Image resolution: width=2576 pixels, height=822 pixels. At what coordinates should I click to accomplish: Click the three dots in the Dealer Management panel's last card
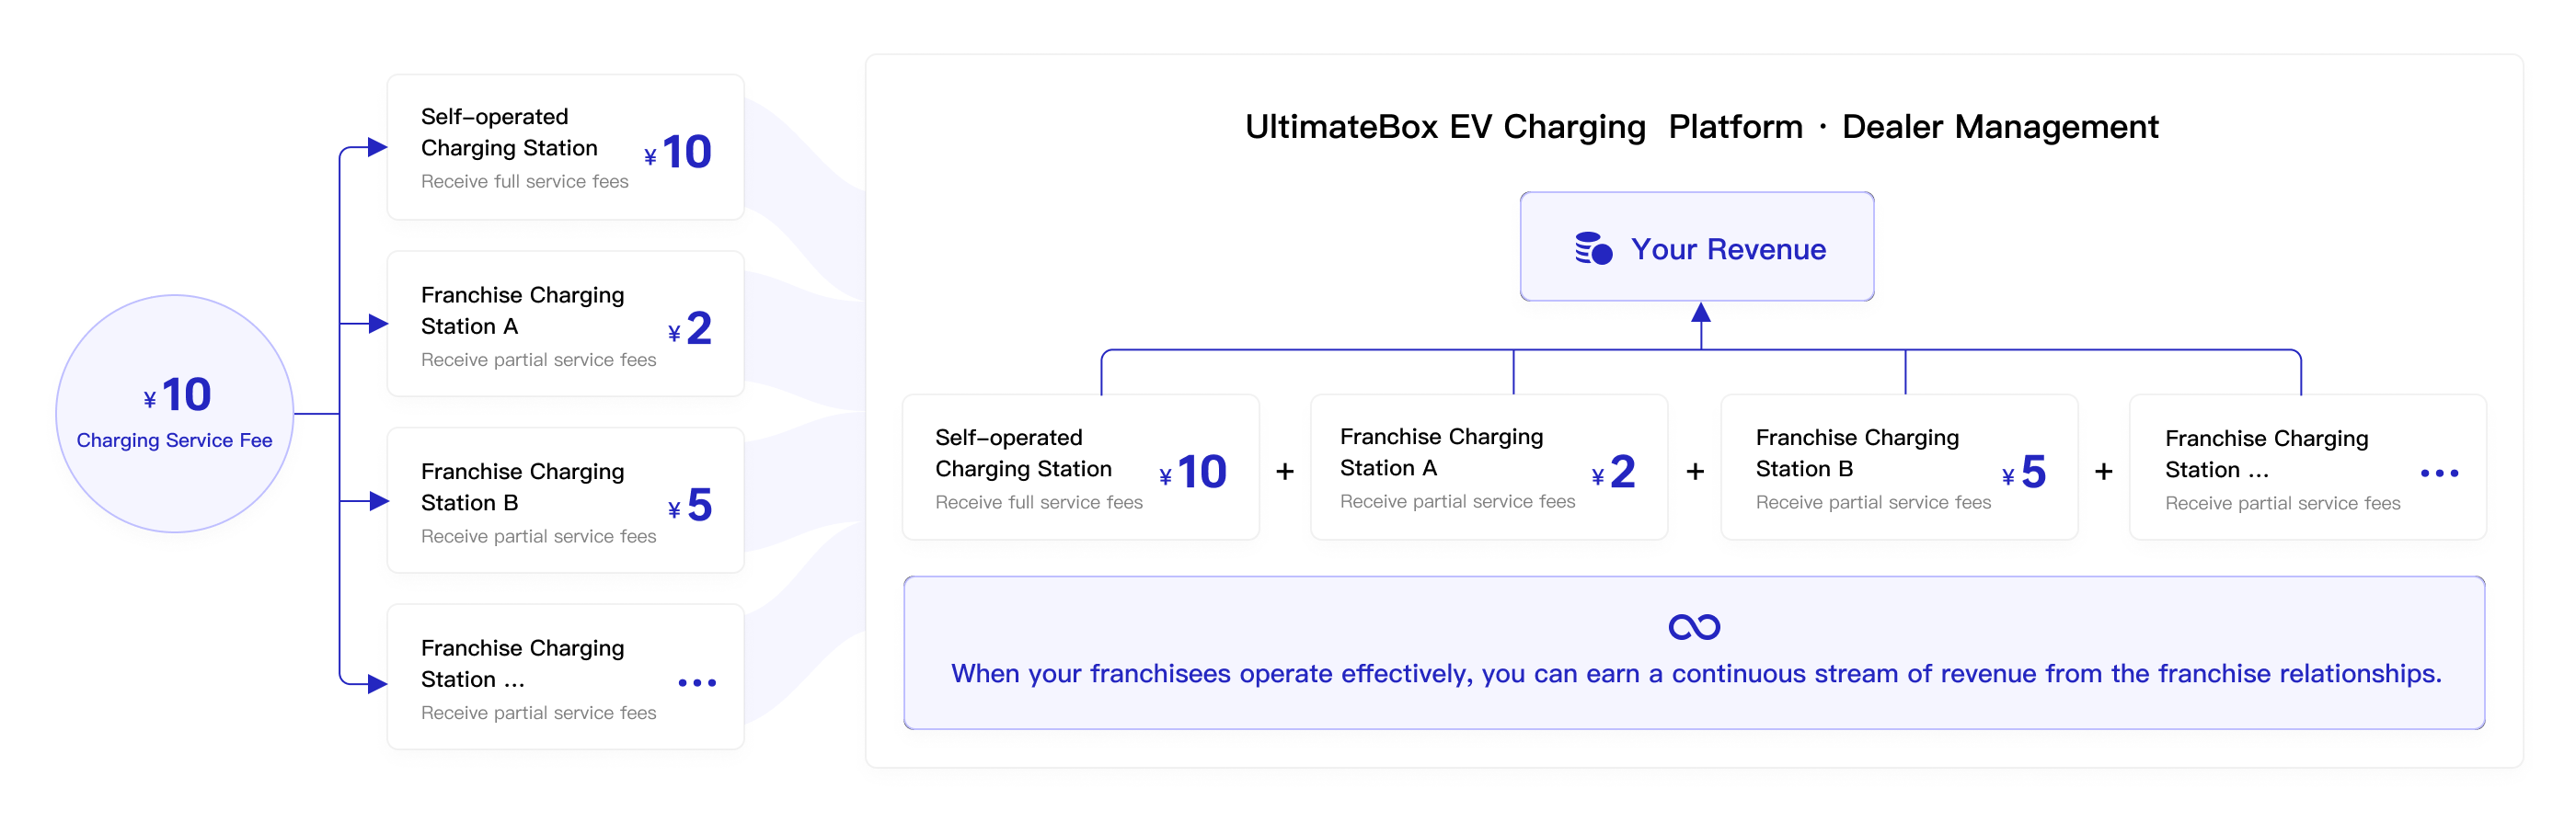2439,473
